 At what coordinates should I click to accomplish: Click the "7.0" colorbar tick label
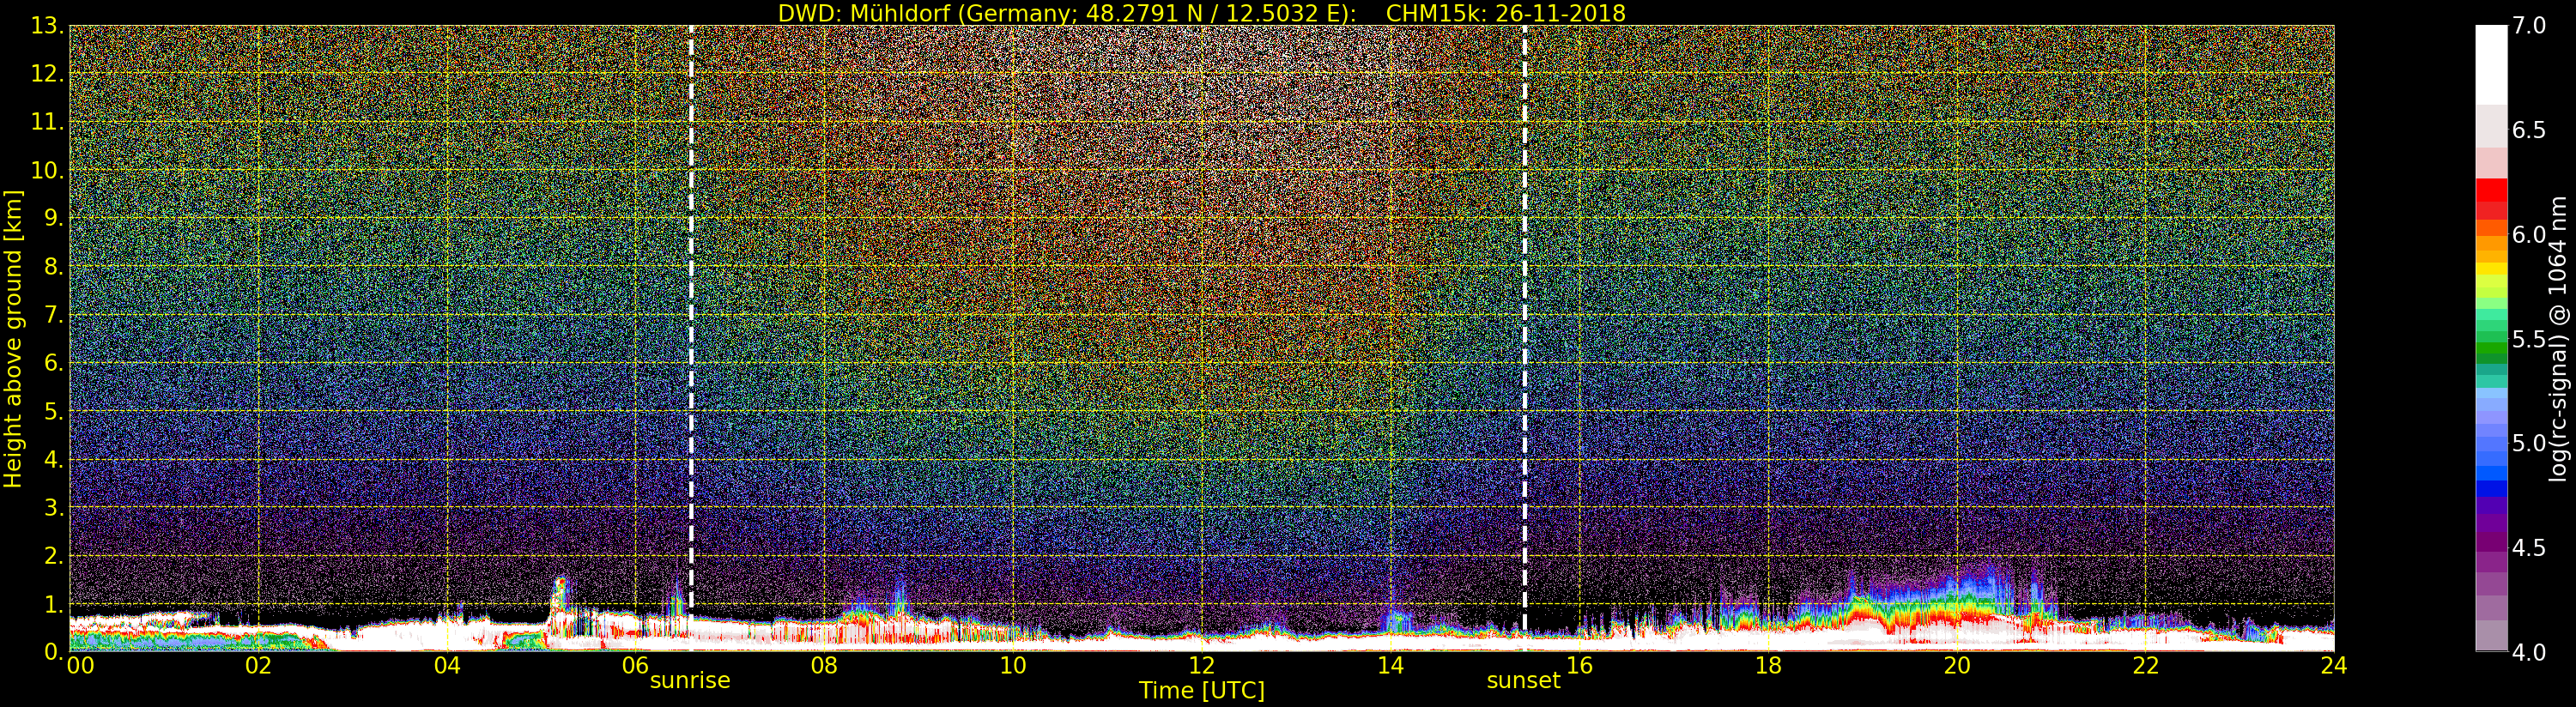(x=2529, y=25)
